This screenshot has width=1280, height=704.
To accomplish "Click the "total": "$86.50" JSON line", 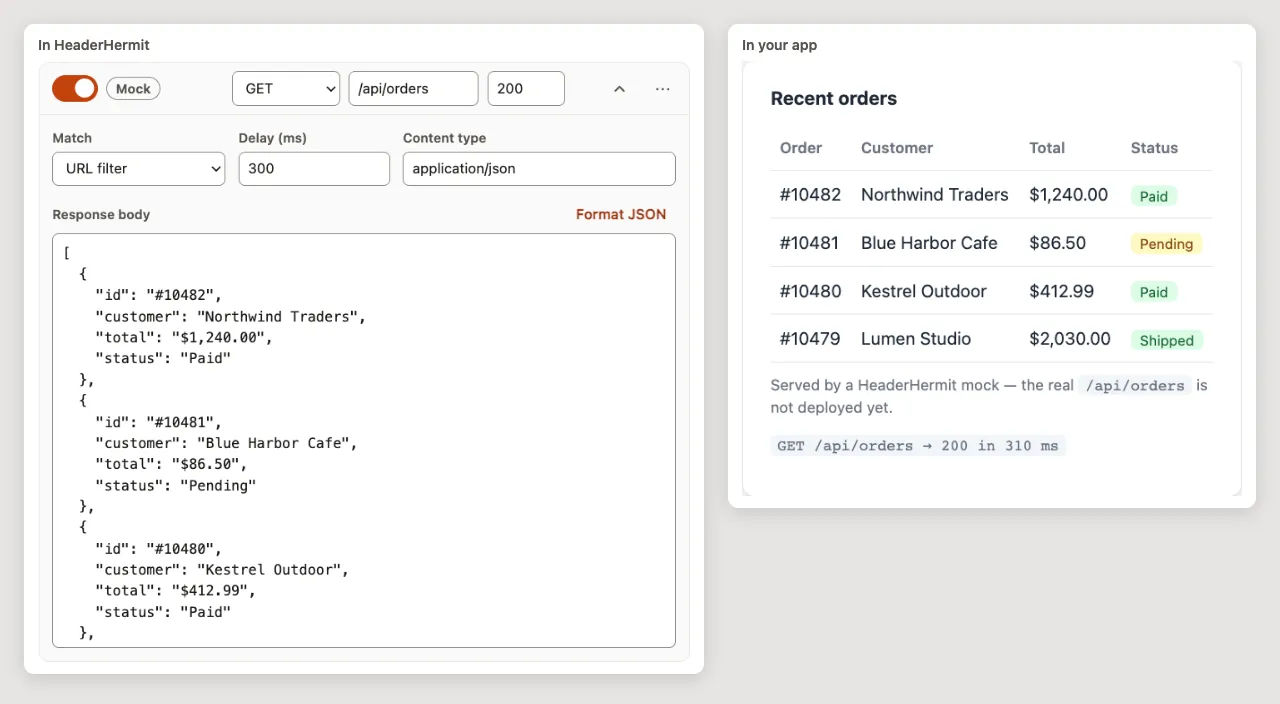I will [172, 464].
